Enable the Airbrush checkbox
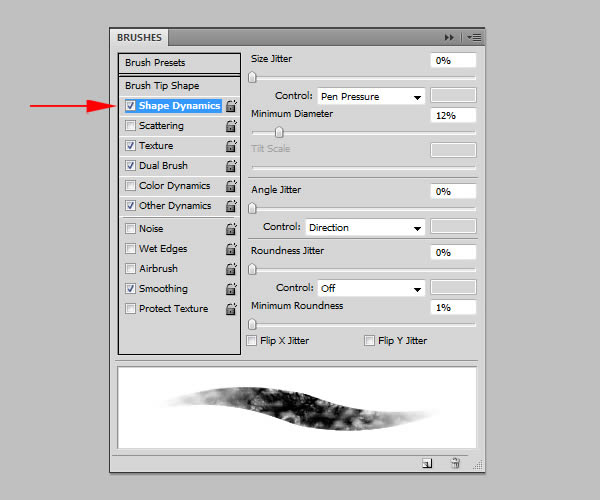This screenshot has width=600, height=500. point(130,268)
